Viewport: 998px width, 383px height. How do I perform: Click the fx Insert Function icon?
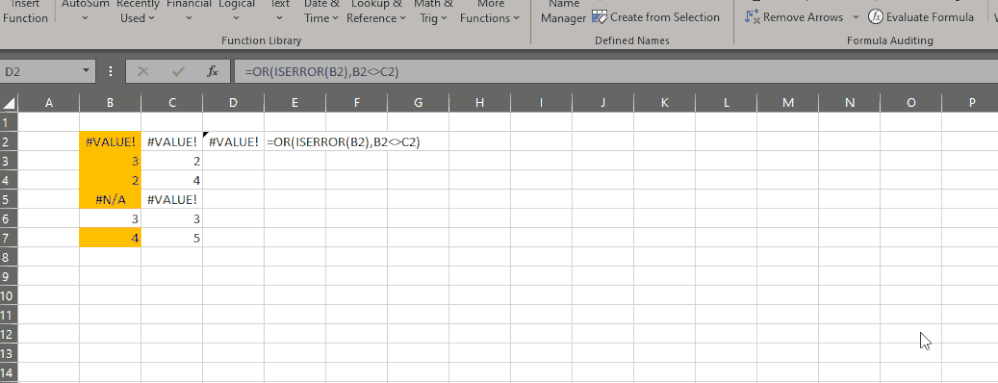click(x=213, y=72)
